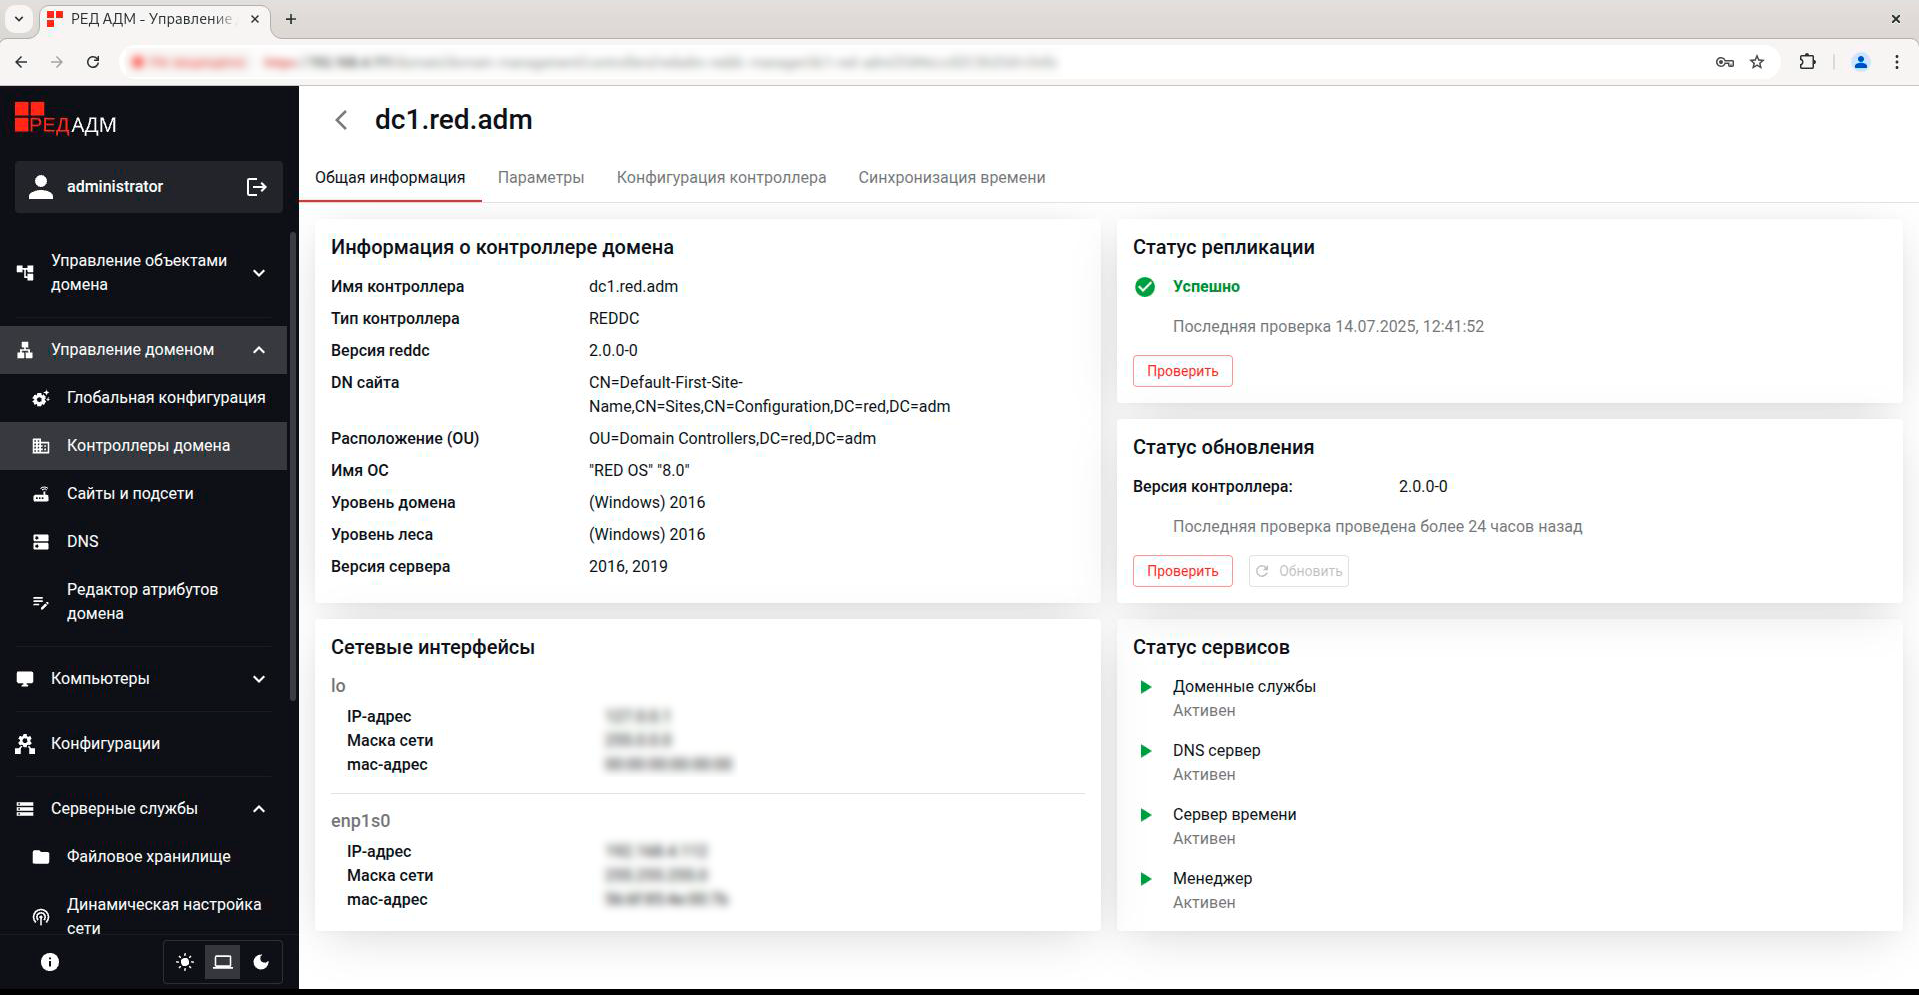The height and width of the screenshot is (995, 1919).
Task: Expand Компьютеры chevron
Action: click(x=259, y=679)
